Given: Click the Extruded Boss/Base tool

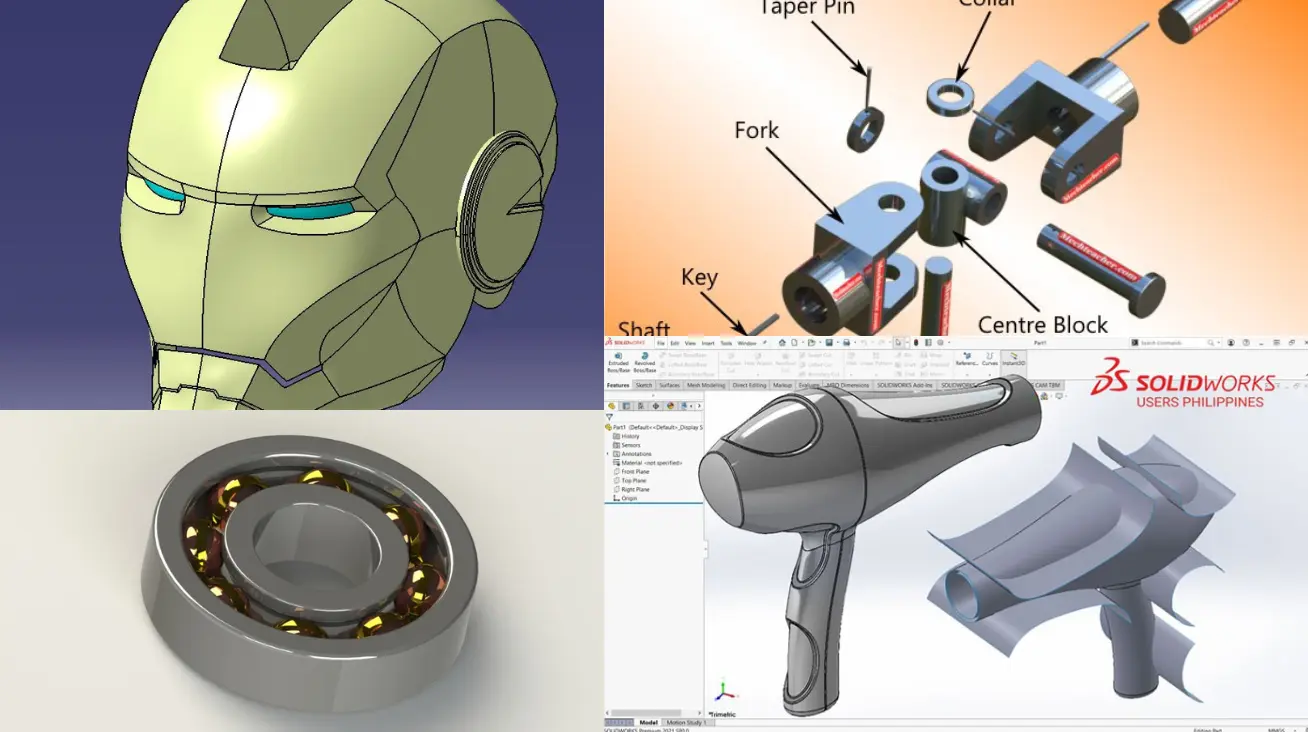Looking at the screenshot, I should coord(618,361).
